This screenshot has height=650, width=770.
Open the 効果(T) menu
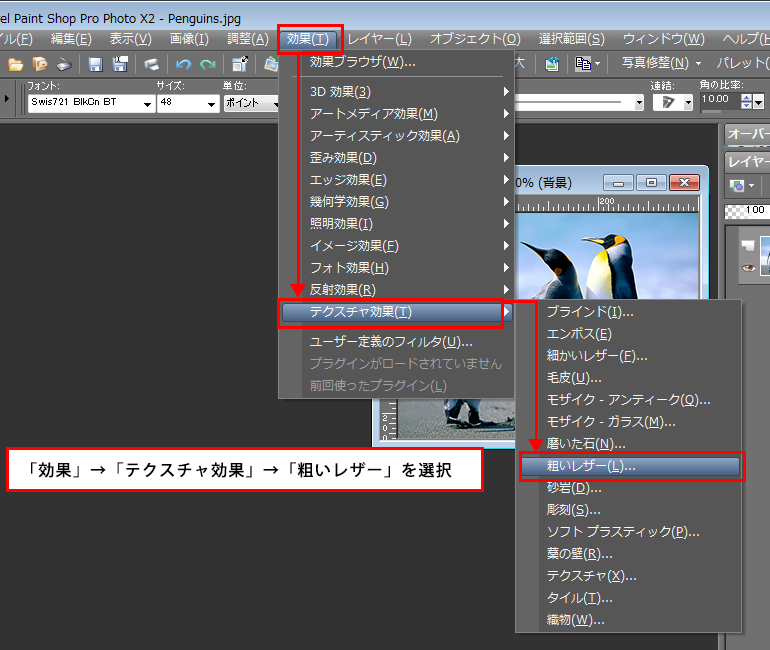tap(308, 39)
